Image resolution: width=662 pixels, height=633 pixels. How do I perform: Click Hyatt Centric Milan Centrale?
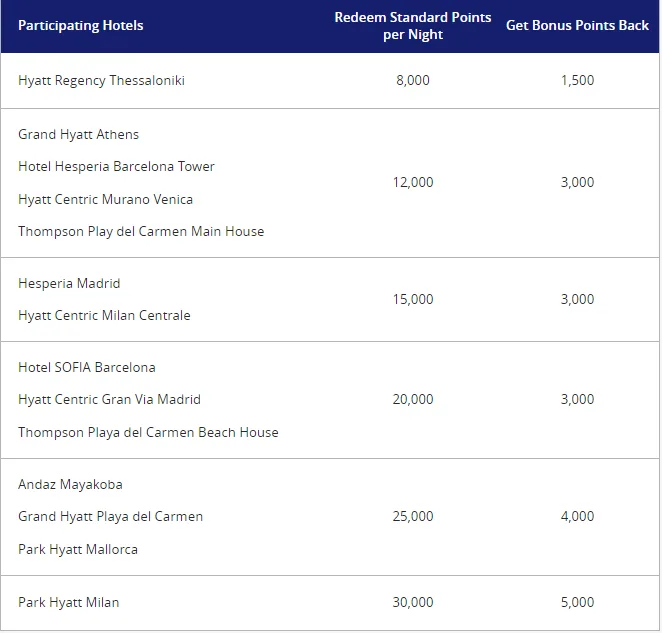104,315
